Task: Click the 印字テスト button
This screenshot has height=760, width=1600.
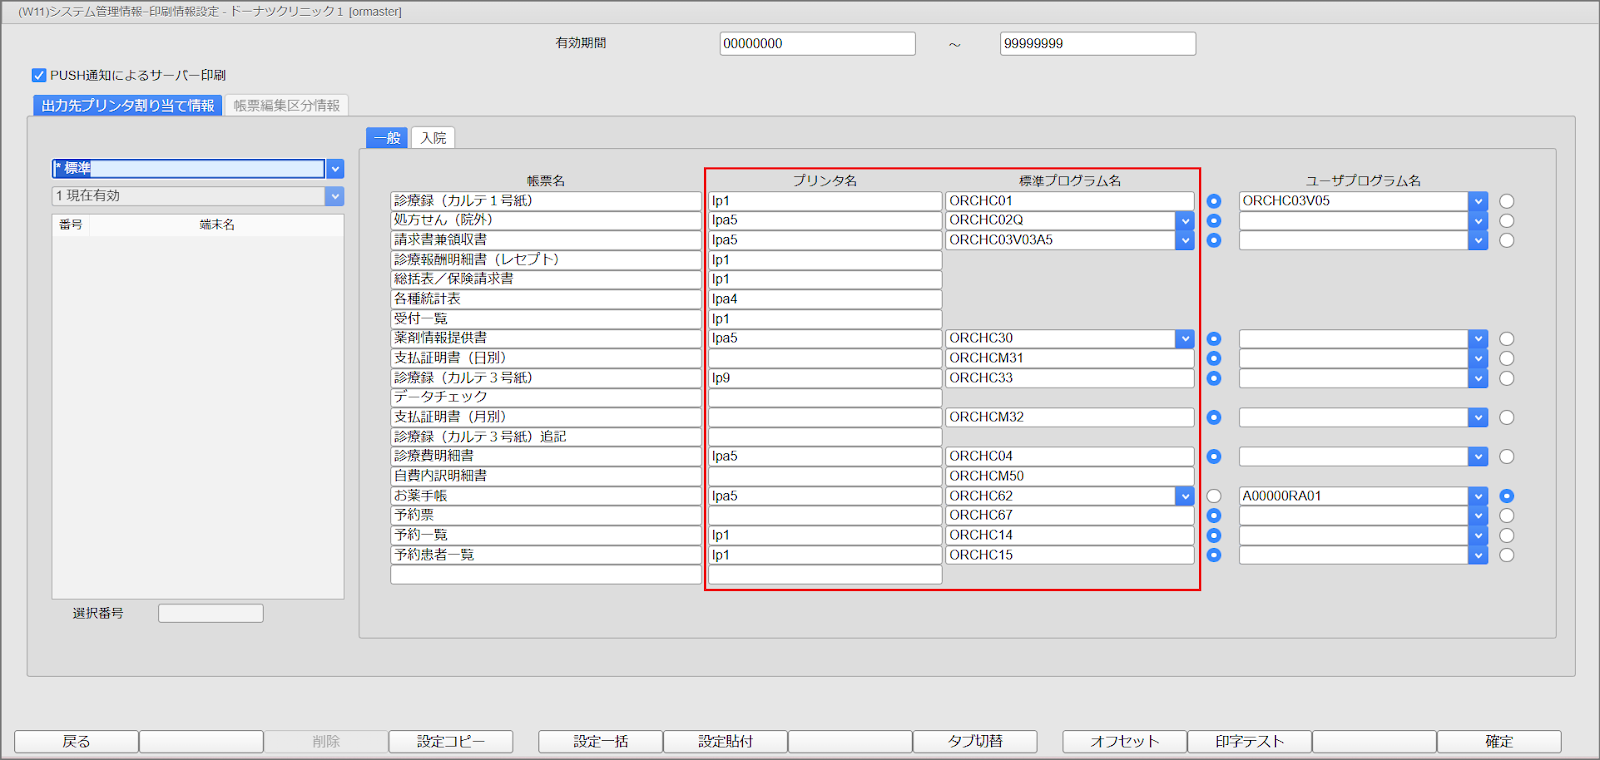Action: coord(1249,741)
